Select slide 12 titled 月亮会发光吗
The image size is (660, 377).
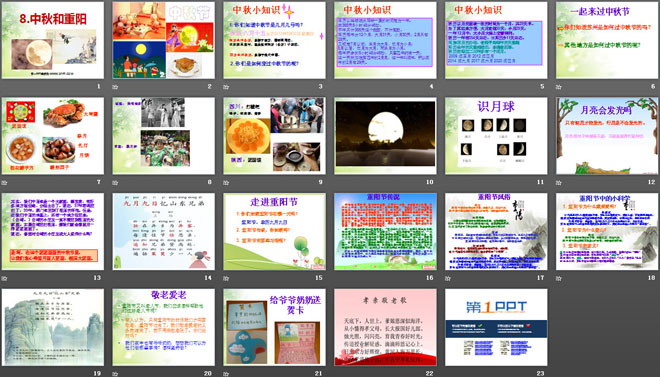click(607, 136)
